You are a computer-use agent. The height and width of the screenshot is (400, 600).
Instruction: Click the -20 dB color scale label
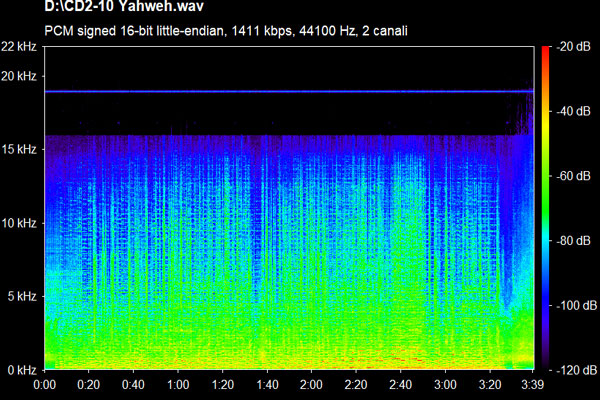[574, 47]
